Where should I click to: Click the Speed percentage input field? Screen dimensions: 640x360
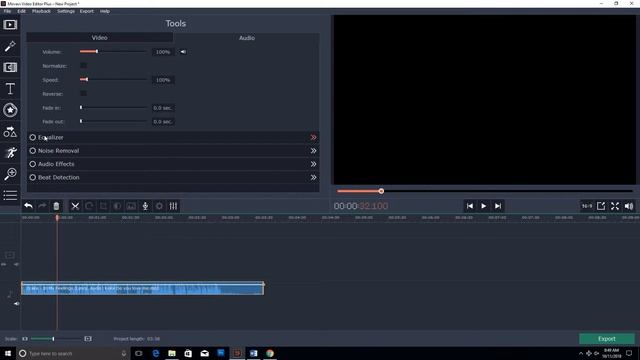click(163, 80)
